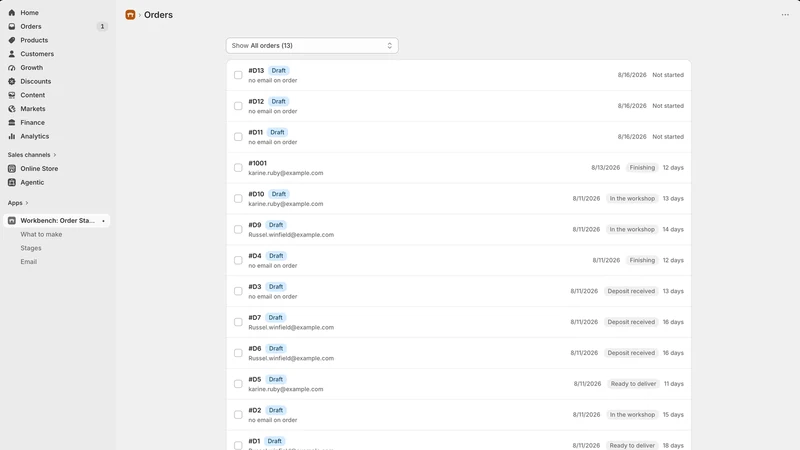Open the Show All orders (13) dropdown
Image resolution: width=800 pixels, height=450 pixels.
tap(312, 45)
